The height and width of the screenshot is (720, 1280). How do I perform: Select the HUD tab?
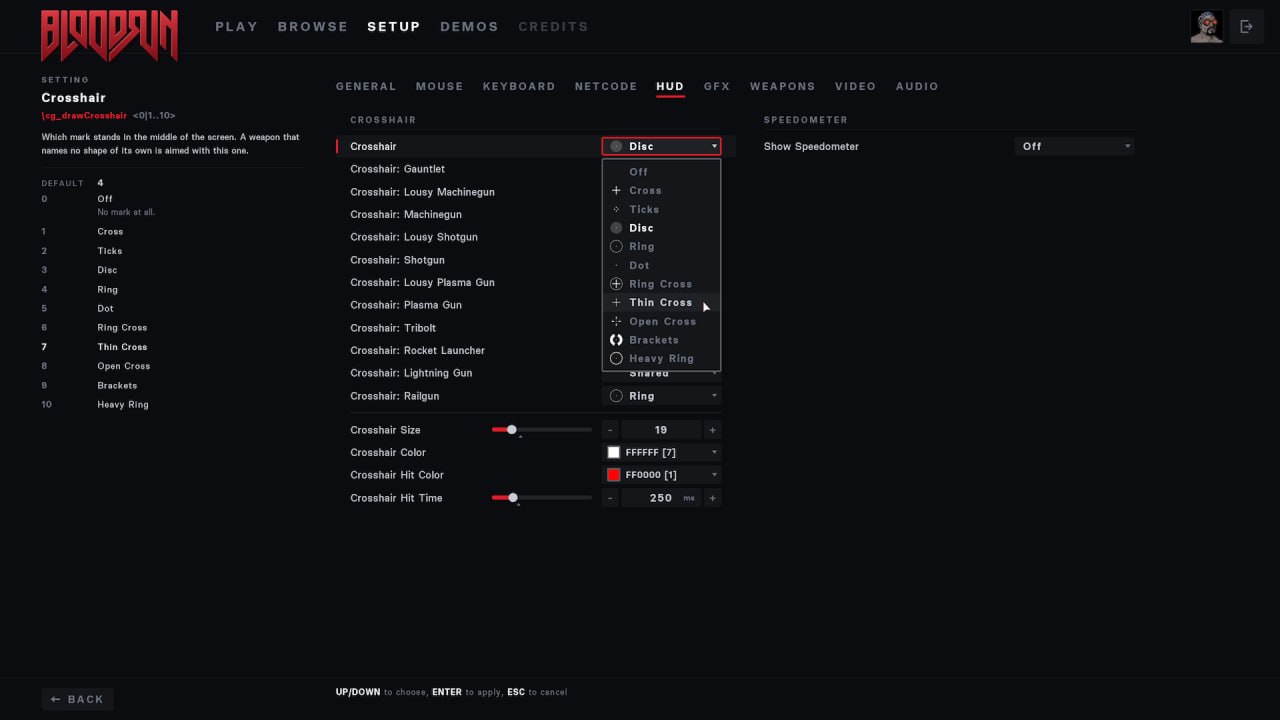point(670,87)
